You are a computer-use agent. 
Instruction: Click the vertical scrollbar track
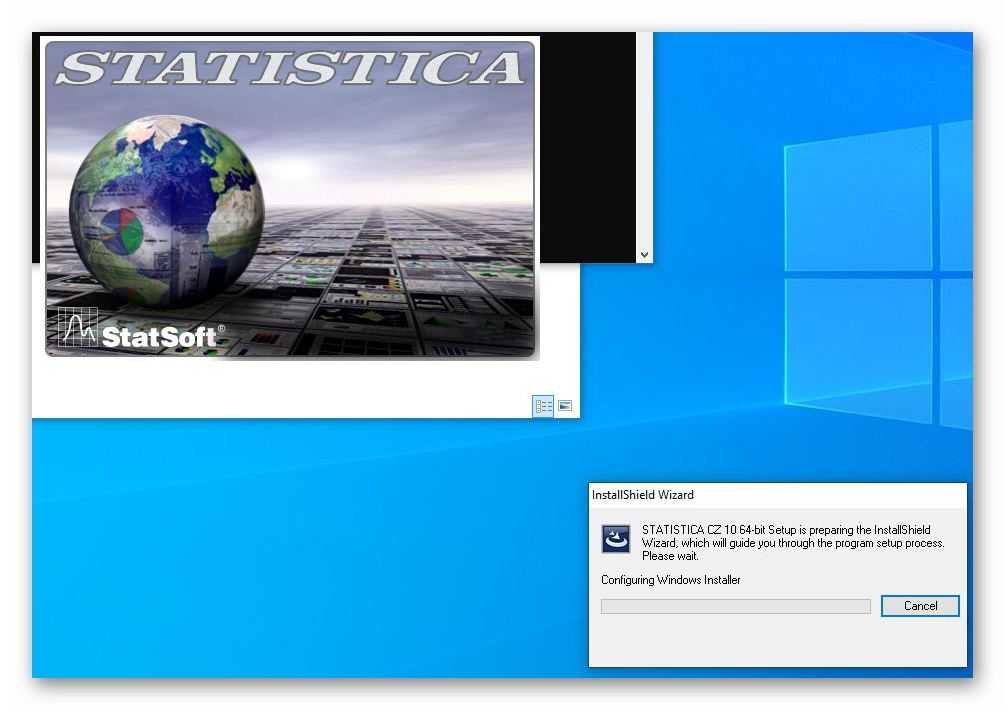tap(644, 140)
